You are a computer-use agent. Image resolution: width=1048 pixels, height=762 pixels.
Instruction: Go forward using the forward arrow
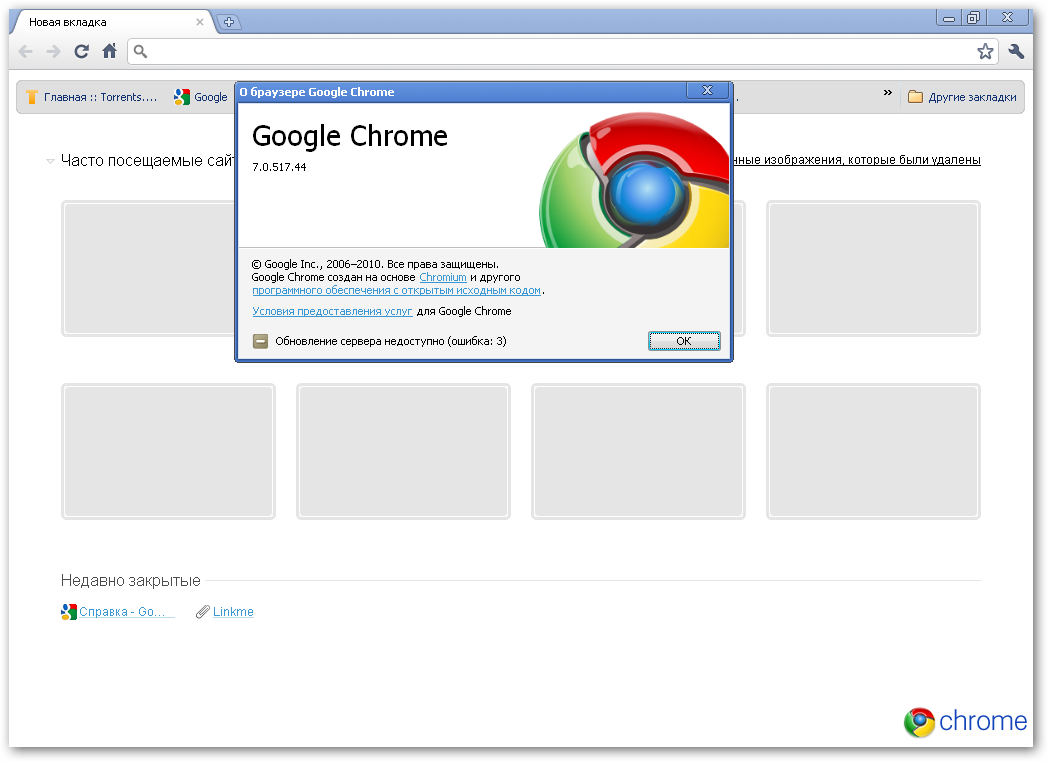(x=53, y=51)
